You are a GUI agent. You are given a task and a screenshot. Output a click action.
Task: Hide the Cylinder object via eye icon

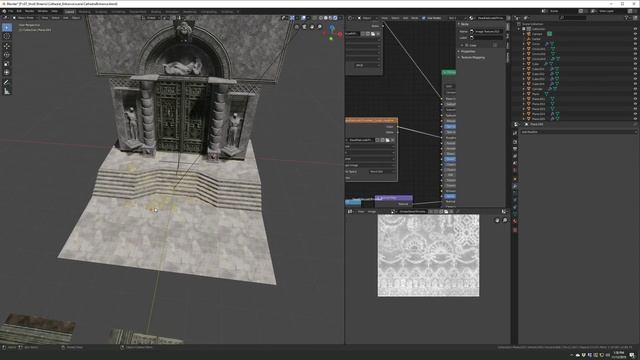(x=635, y=89)
